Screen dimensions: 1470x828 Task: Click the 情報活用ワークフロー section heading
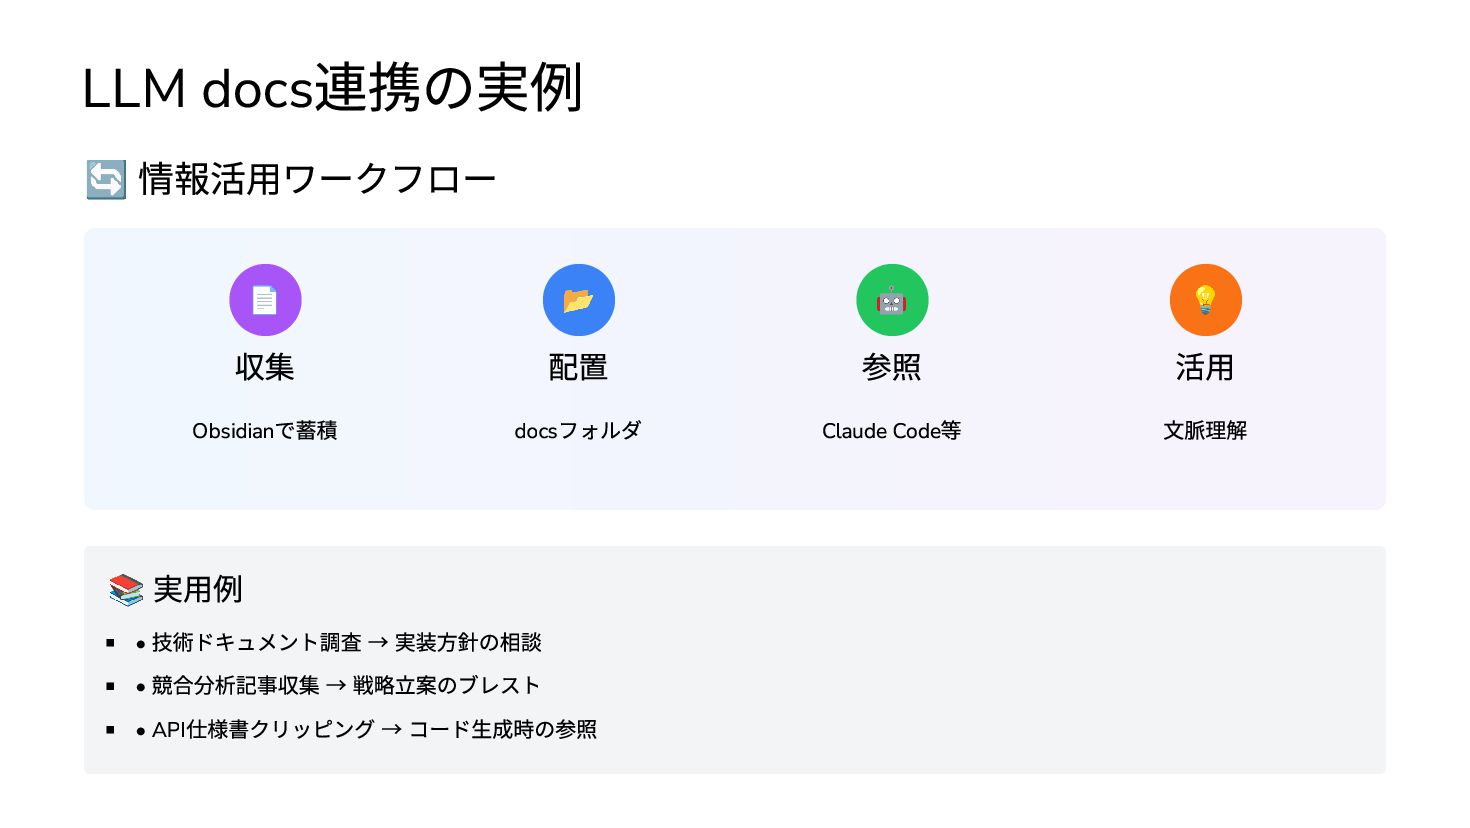pos(318,180)
